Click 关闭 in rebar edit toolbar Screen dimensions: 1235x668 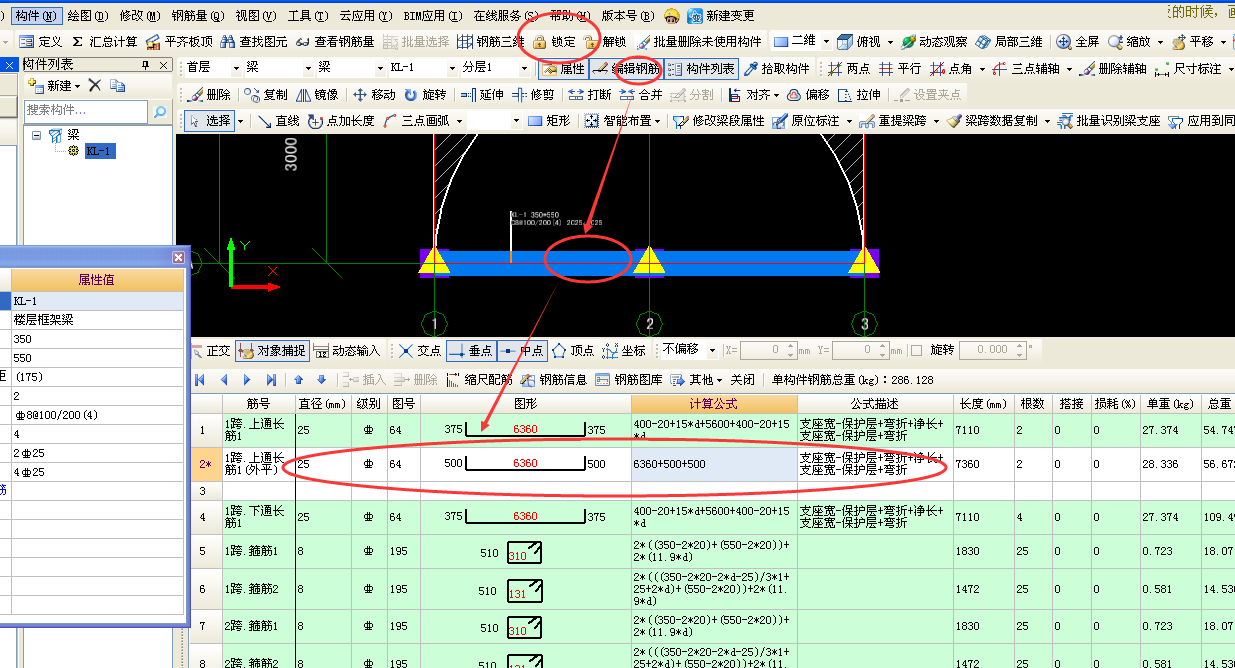click(x=742, y=380)
